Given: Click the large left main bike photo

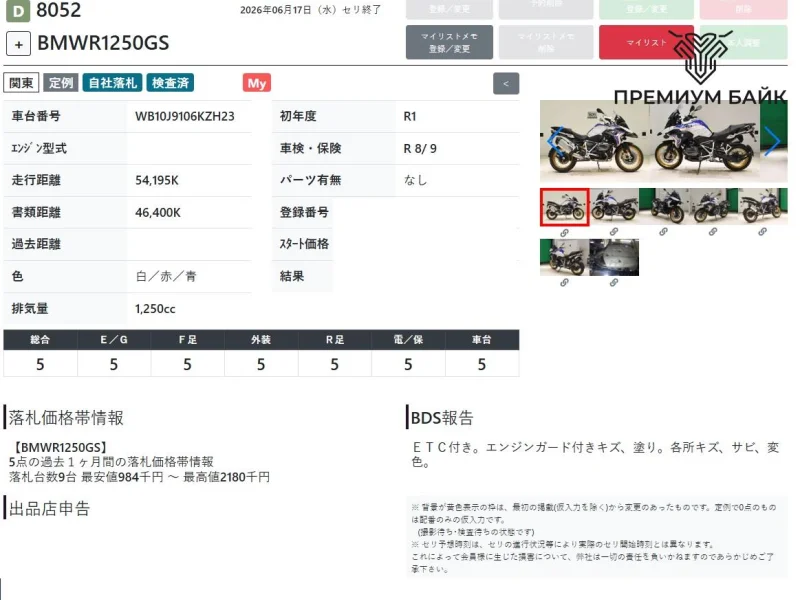Looking at the screenshot, I should [x=594, y=141].
